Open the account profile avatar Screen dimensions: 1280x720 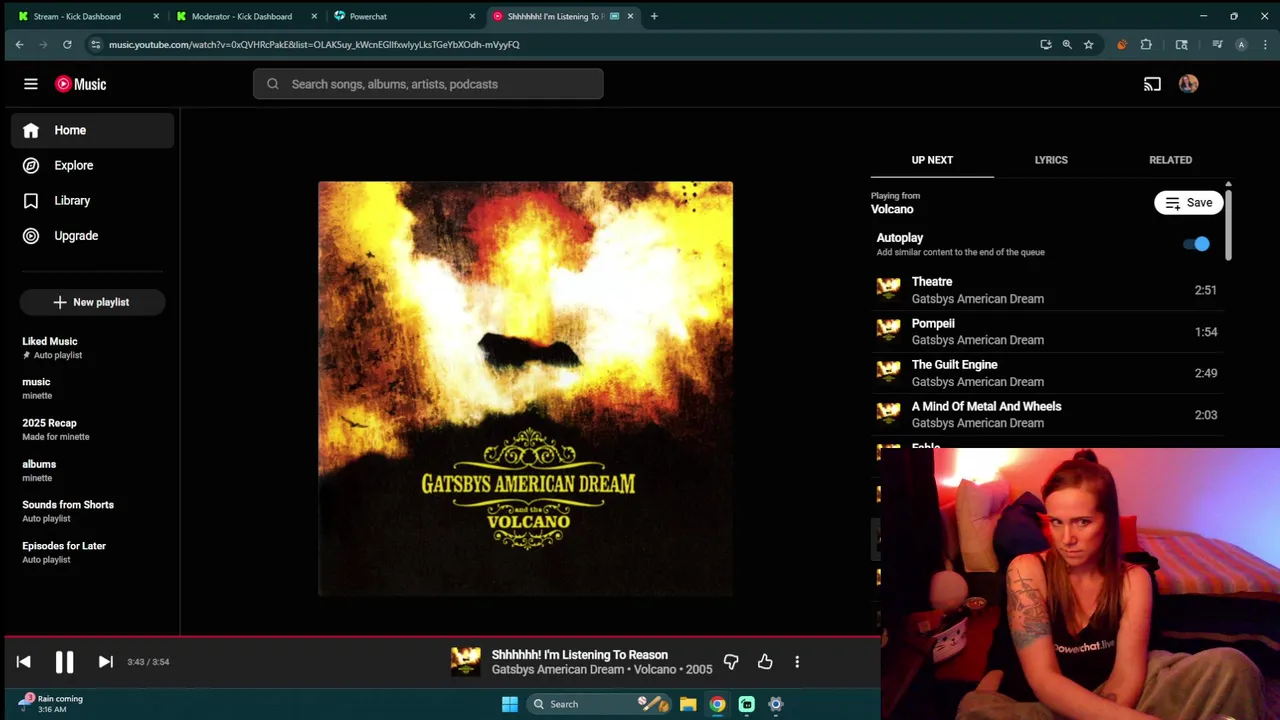pyautogui.click(x=1188, y=84)
